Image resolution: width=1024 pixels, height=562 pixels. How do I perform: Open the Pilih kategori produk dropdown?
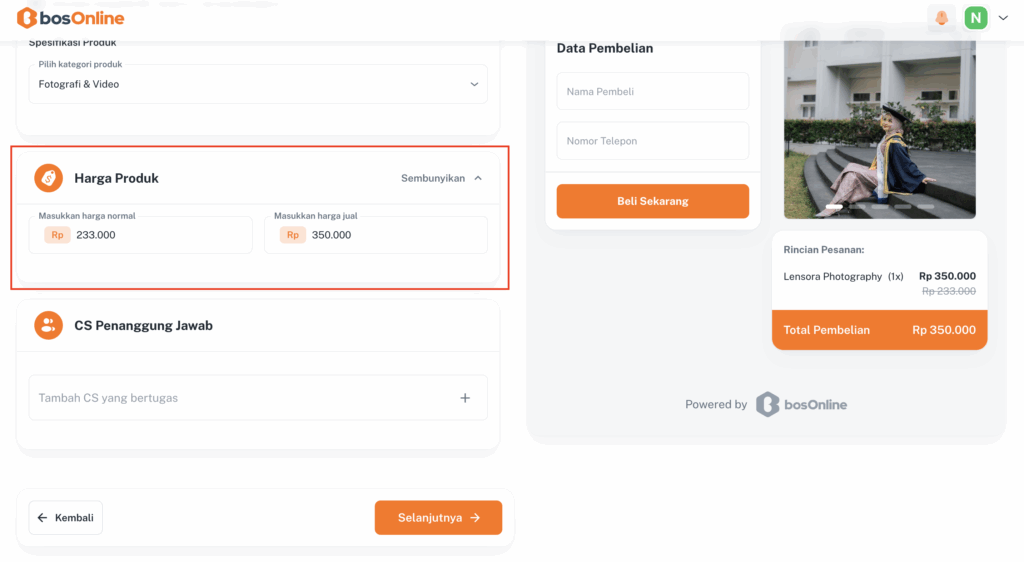(x=258, y=84)
